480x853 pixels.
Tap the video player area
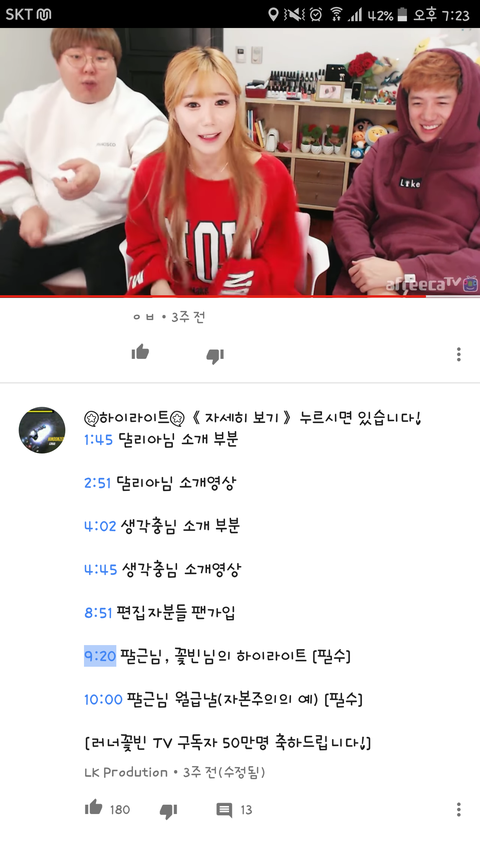(x=240, y=162)
